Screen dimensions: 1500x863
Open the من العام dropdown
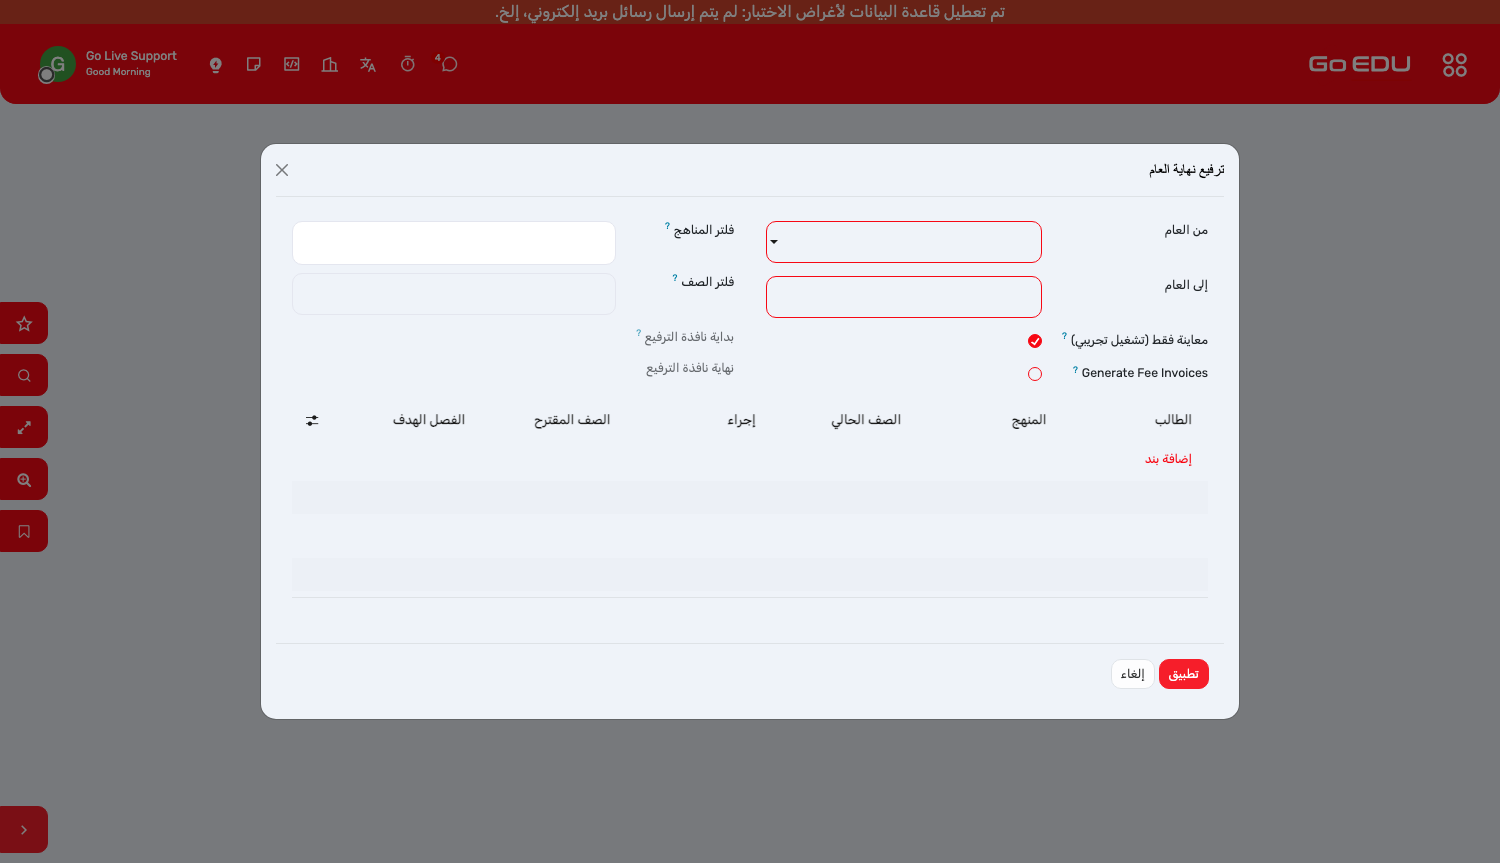coord(904,242)
